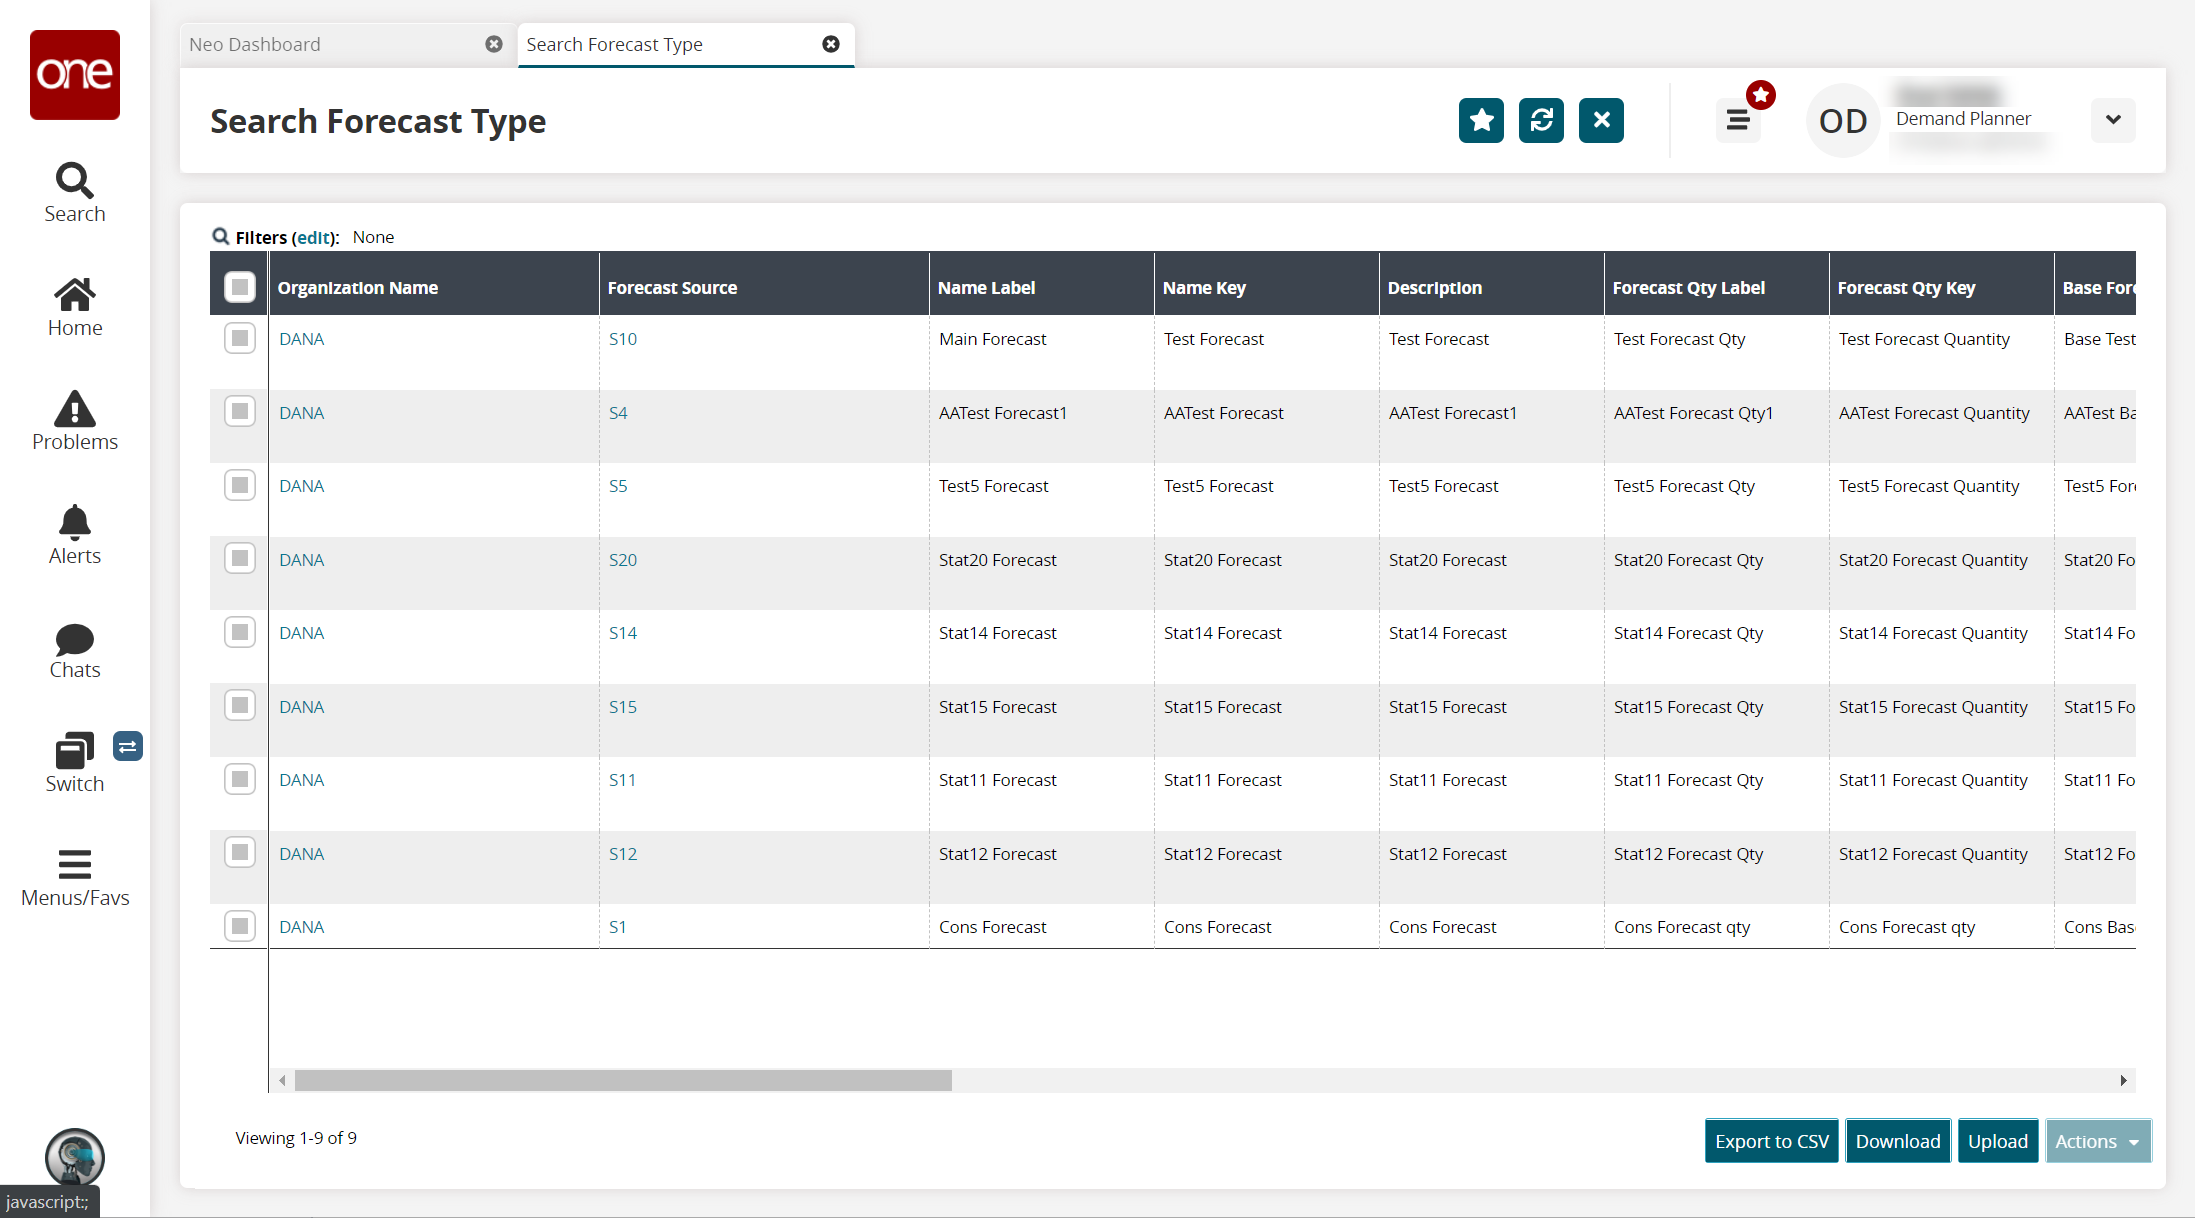Open the notifications list menu icon
The image size is (2195, 1218).
point(1738,121)
